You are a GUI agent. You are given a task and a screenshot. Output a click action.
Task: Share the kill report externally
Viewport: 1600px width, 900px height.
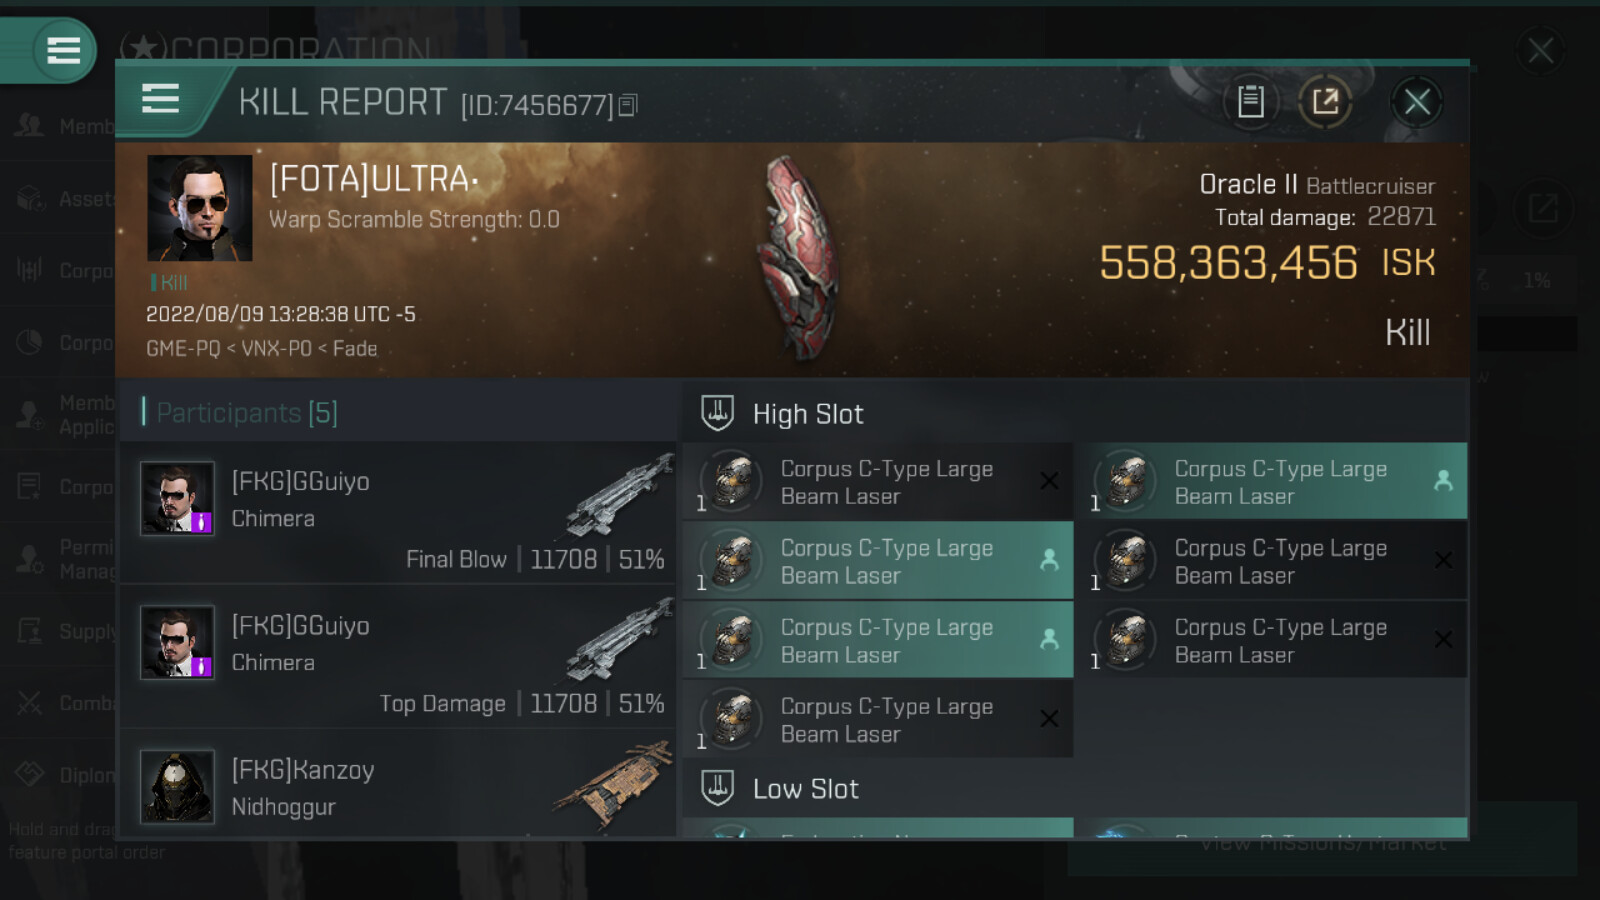(1325, 101)
